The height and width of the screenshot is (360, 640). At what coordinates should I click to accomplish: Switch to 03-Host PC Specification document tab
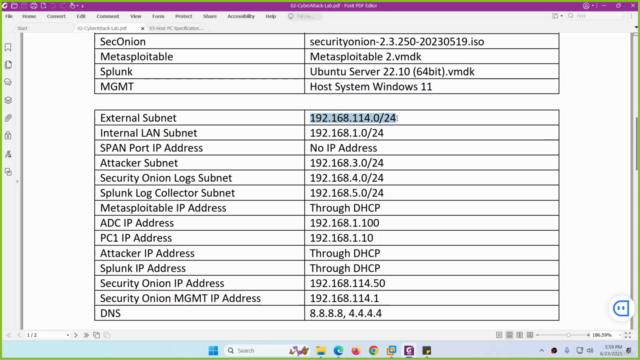[x=176, y=28]
